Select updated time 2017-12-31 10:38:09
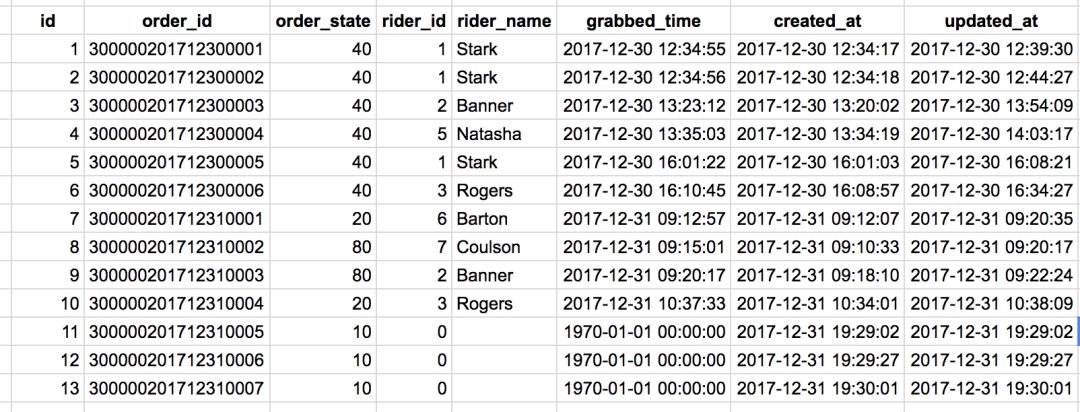This screenshot has width=1080, height=412. click(x=990, y=304)
